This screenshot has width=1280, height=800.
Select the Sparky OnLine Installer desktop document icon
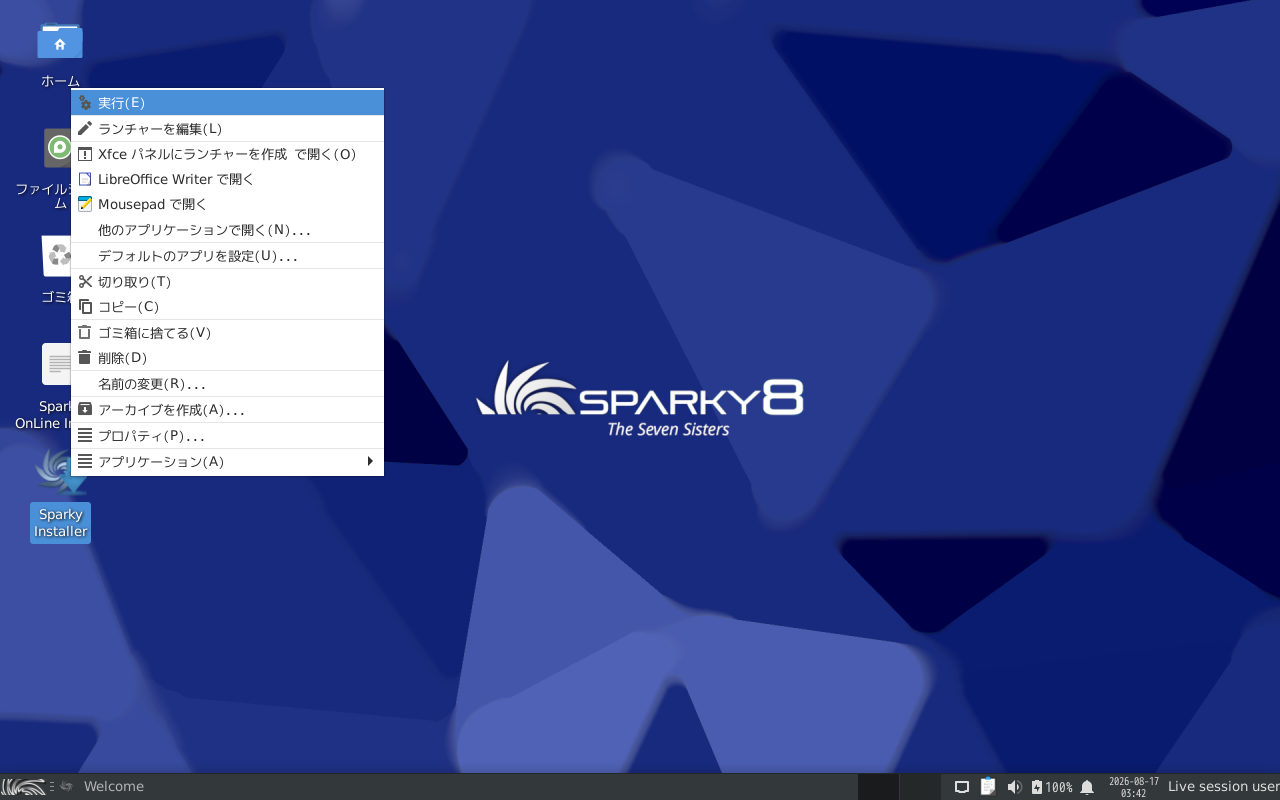[x=56, y=364]
